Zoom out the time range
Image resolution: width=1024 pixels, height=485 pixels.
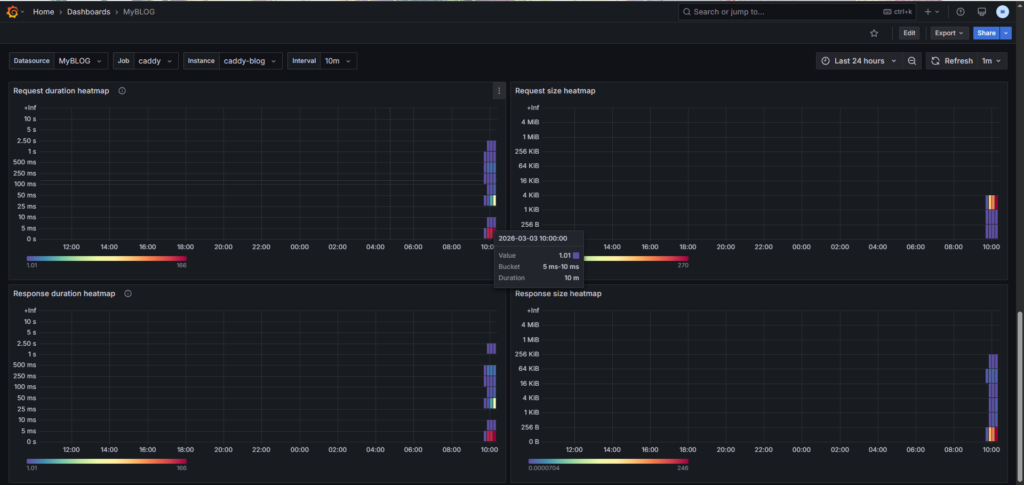[912, 61]
